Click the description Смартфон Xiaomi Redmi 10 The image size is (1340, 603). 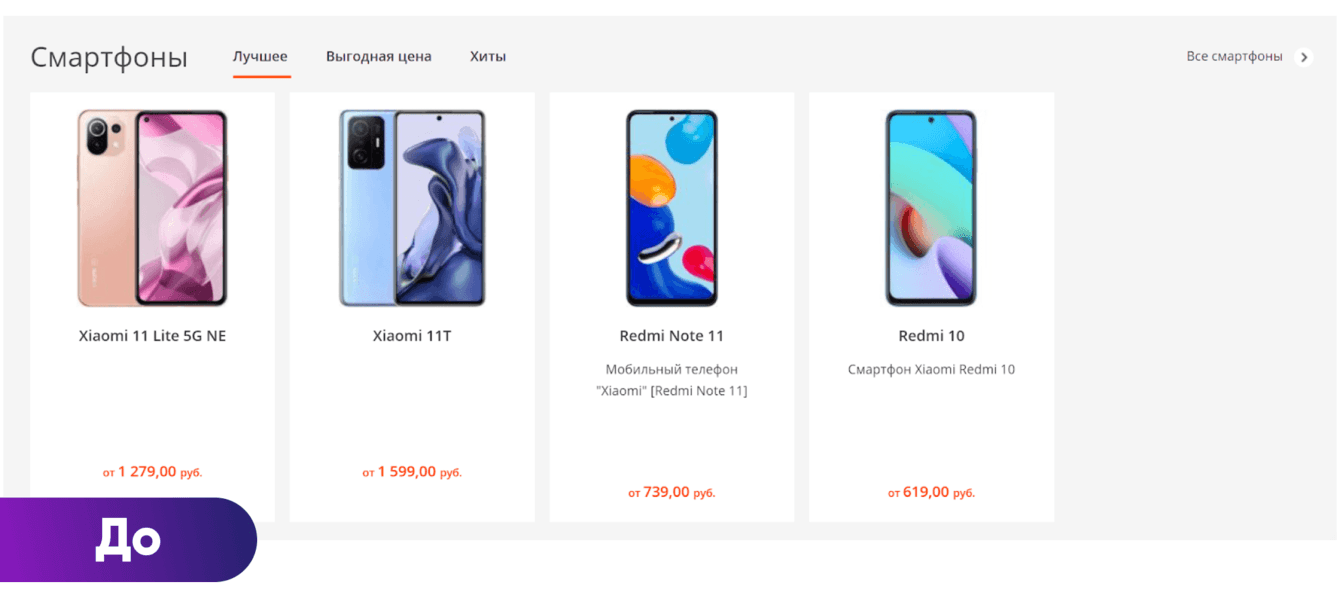tap(931, 369)
